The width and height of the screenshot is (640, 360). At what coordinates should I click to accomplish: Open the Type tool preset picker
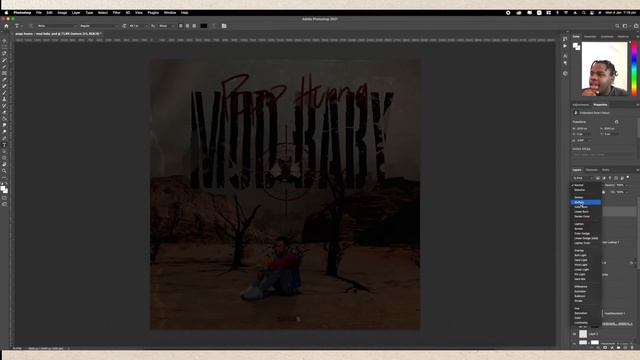click(x=18, y=26)
